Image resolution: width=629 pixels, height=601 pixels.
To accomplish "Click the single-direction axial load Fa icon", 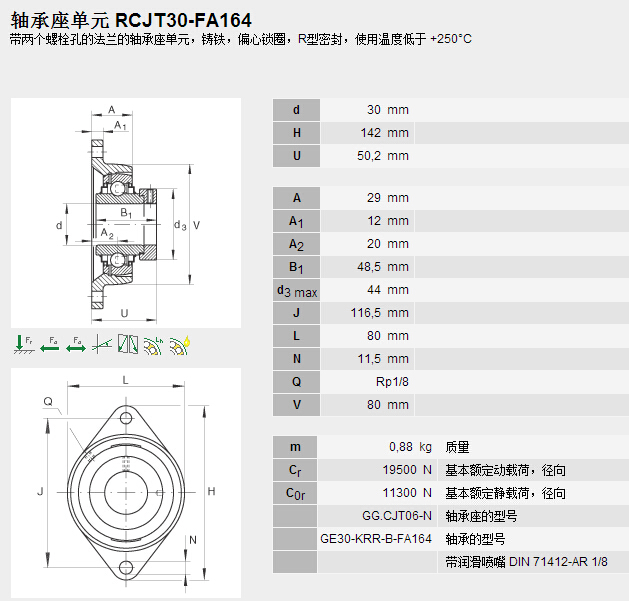I will [x=49, y=344].
